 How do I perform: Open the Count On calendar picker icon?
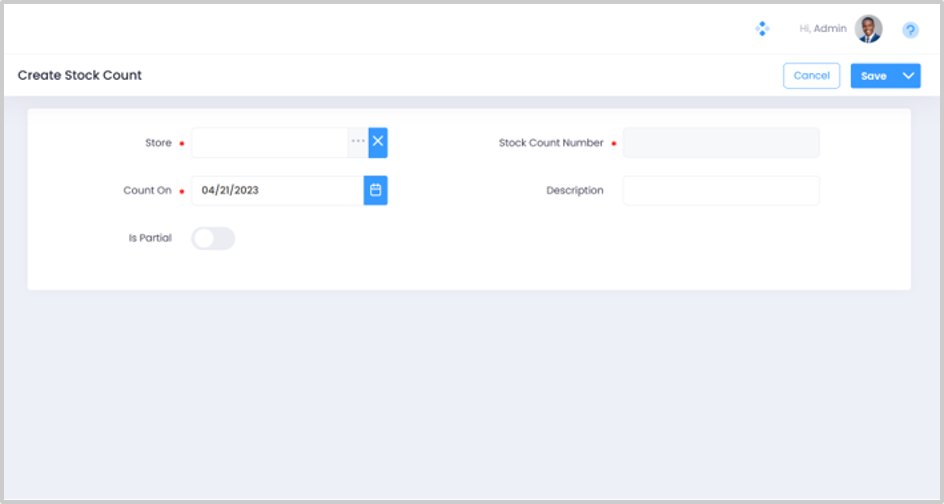[x=375, y=190]
